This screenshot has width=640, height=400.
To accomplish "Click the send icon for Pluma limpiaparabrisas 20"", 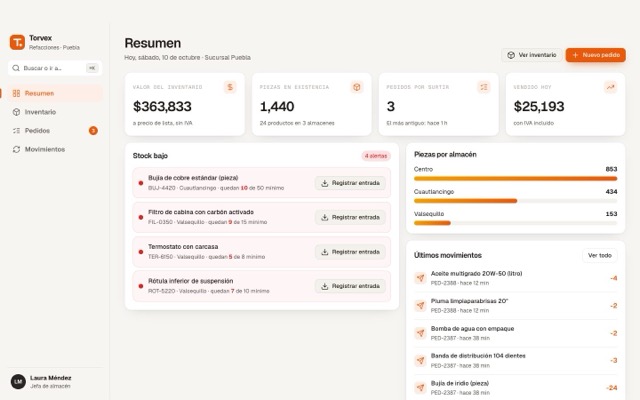I will click(x=420, y=305).
